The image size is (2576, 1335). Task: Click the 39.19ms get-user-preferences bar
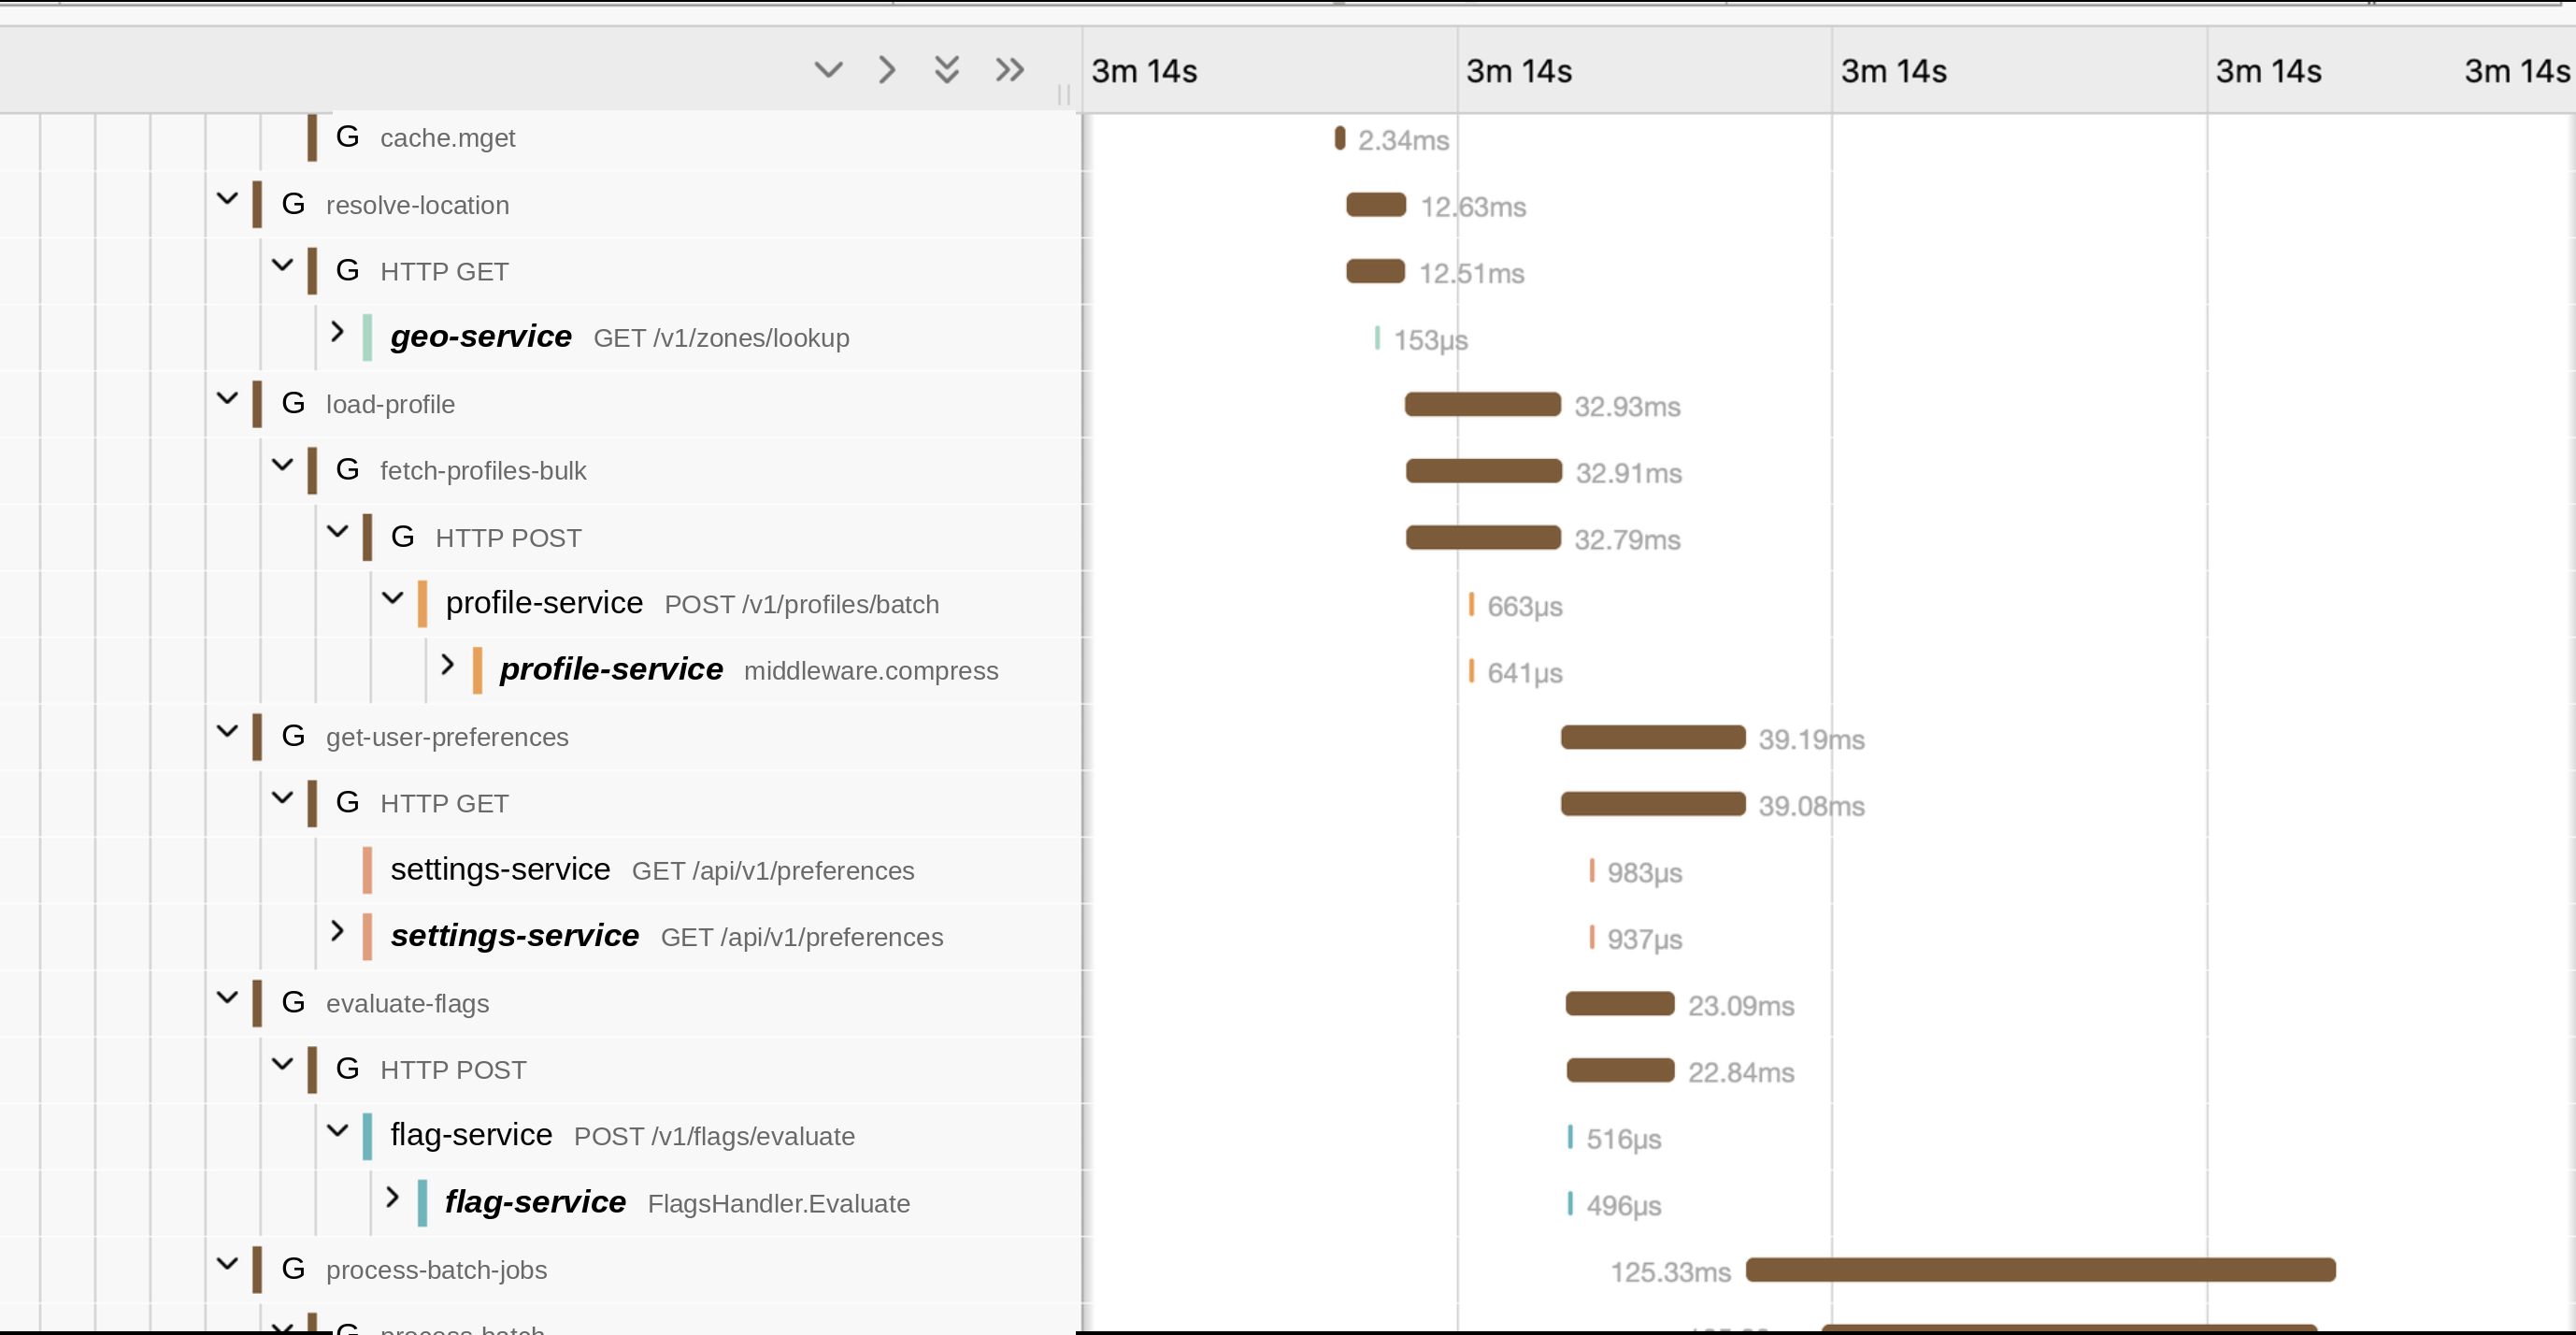click(x=1653, y=737)
